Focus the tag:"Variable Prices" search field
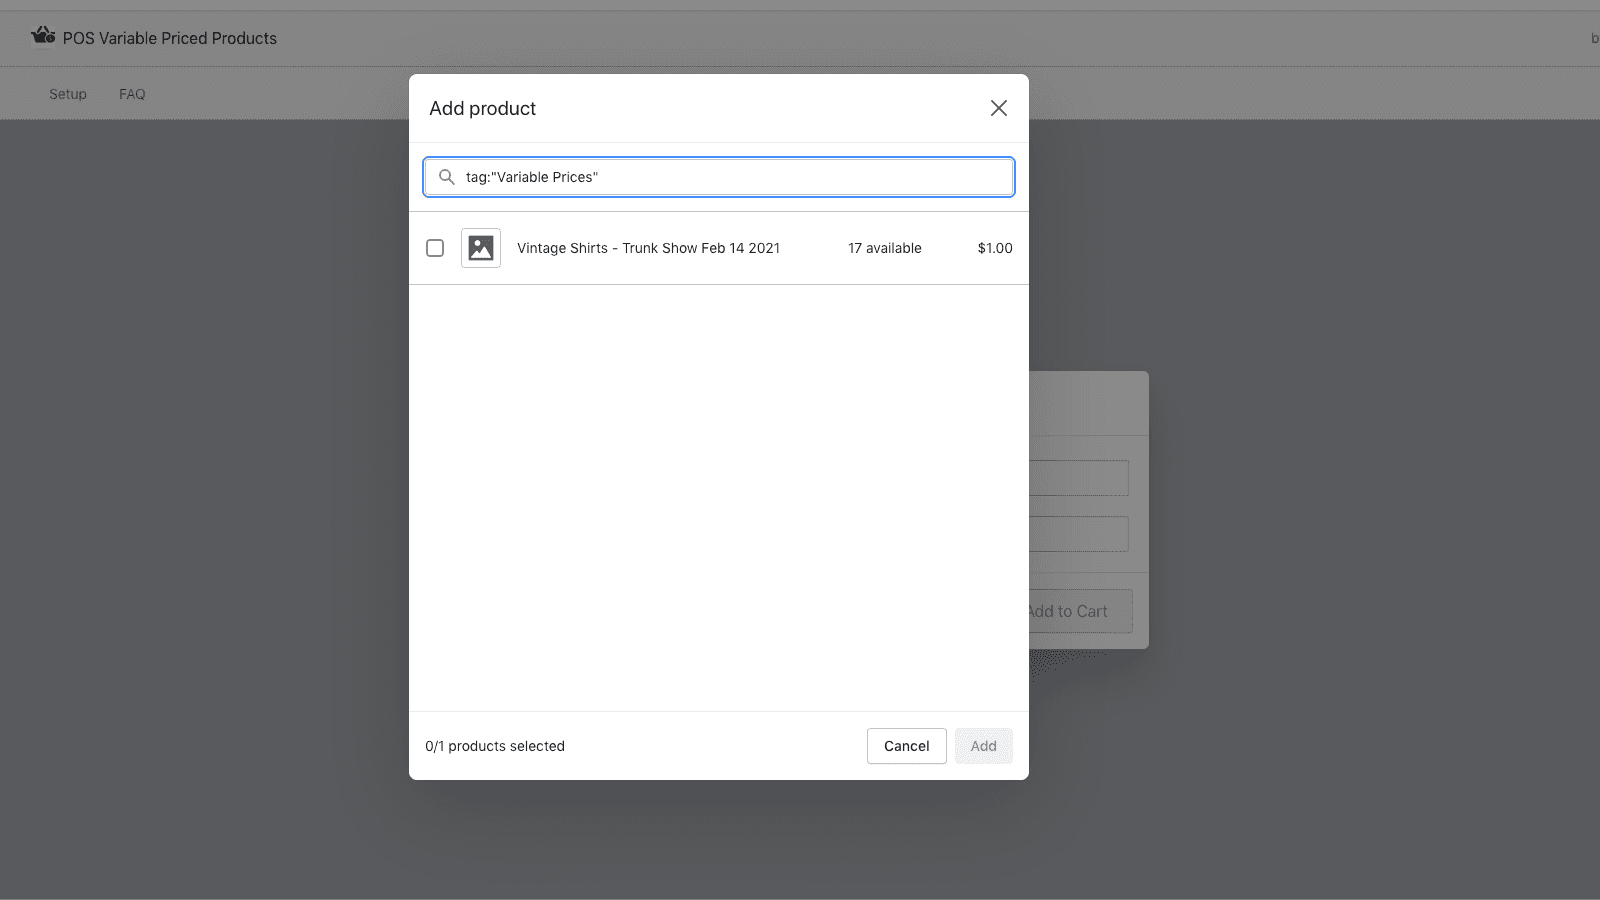The image size is (1600, 900). tap(735, 177)
